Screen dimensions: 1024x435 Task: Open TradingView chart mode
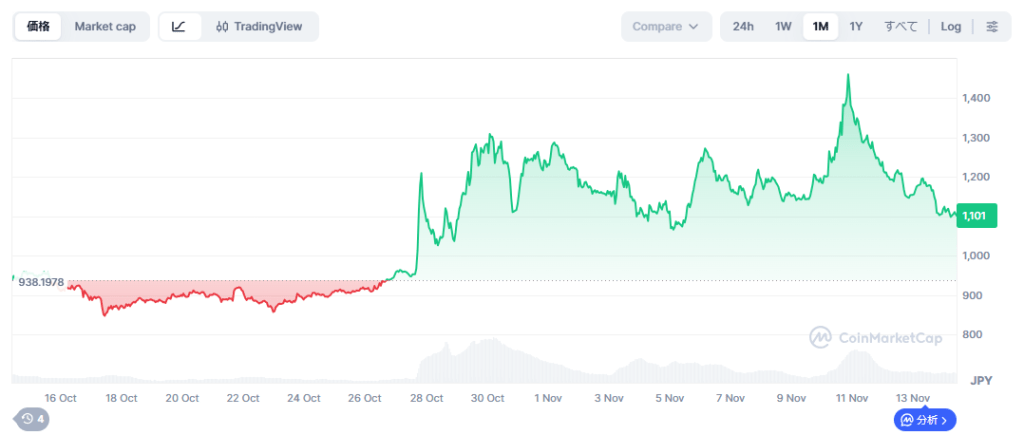coord(259,26)
